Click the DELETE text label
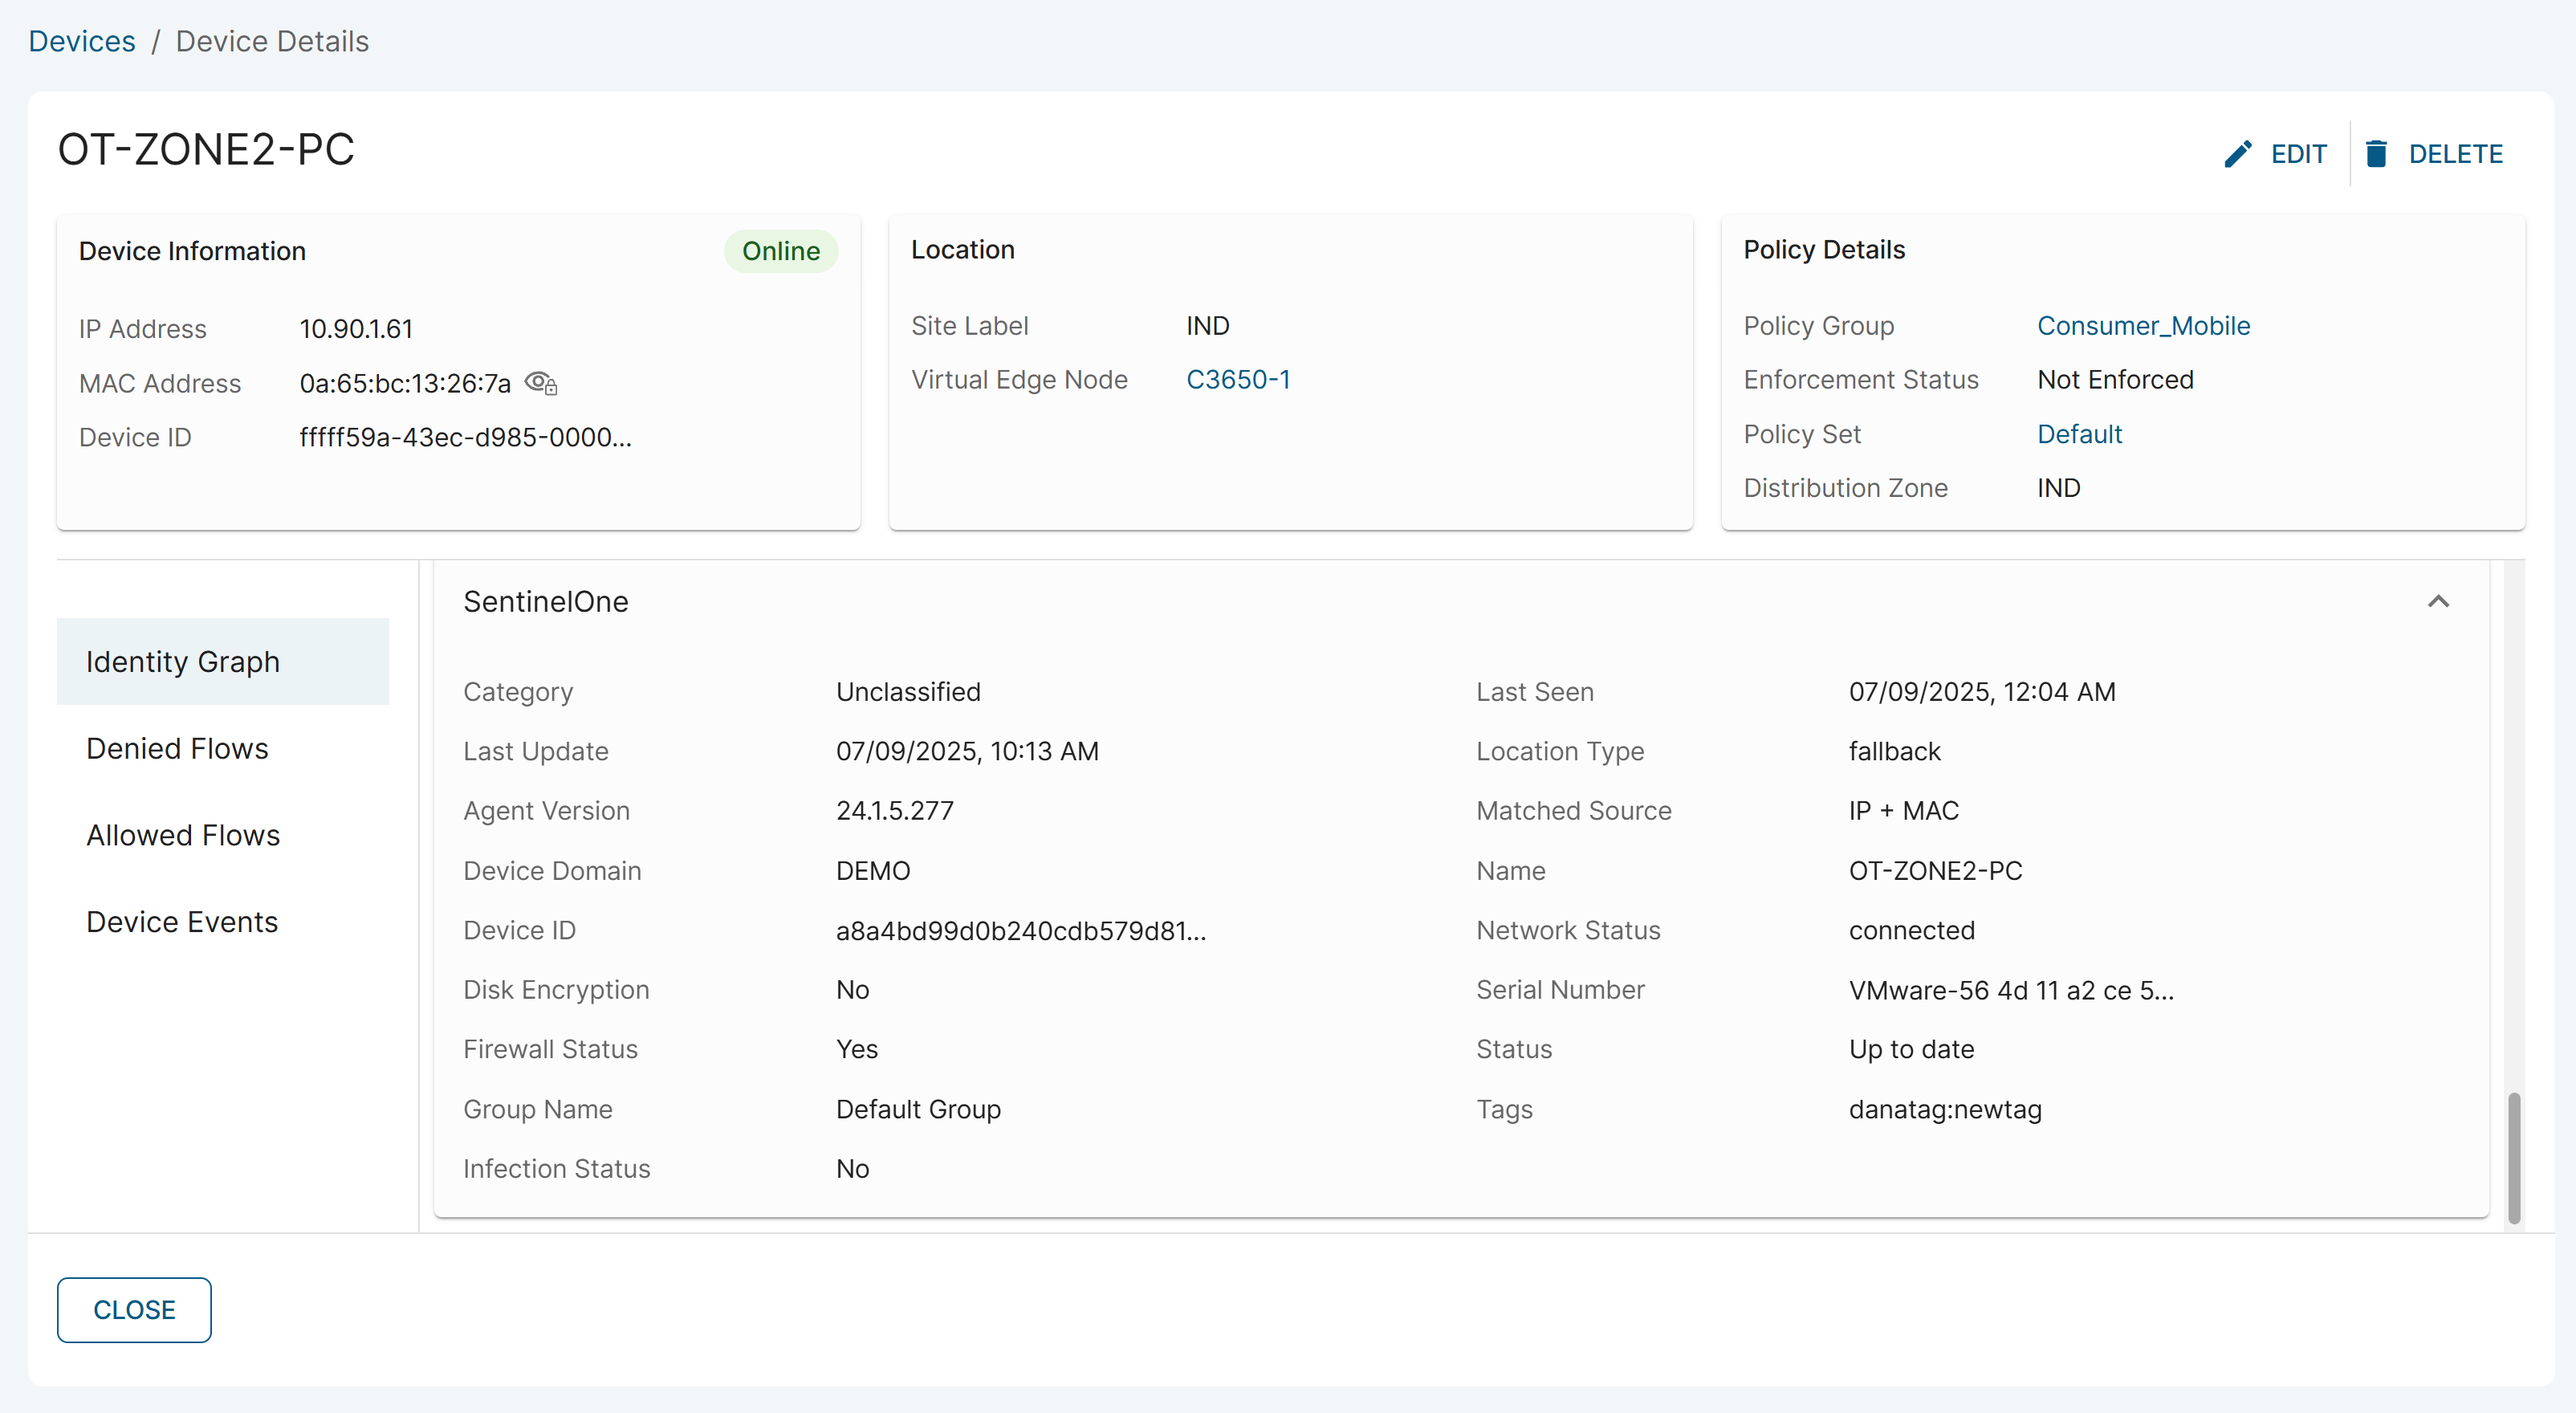 coord(2455,154)
